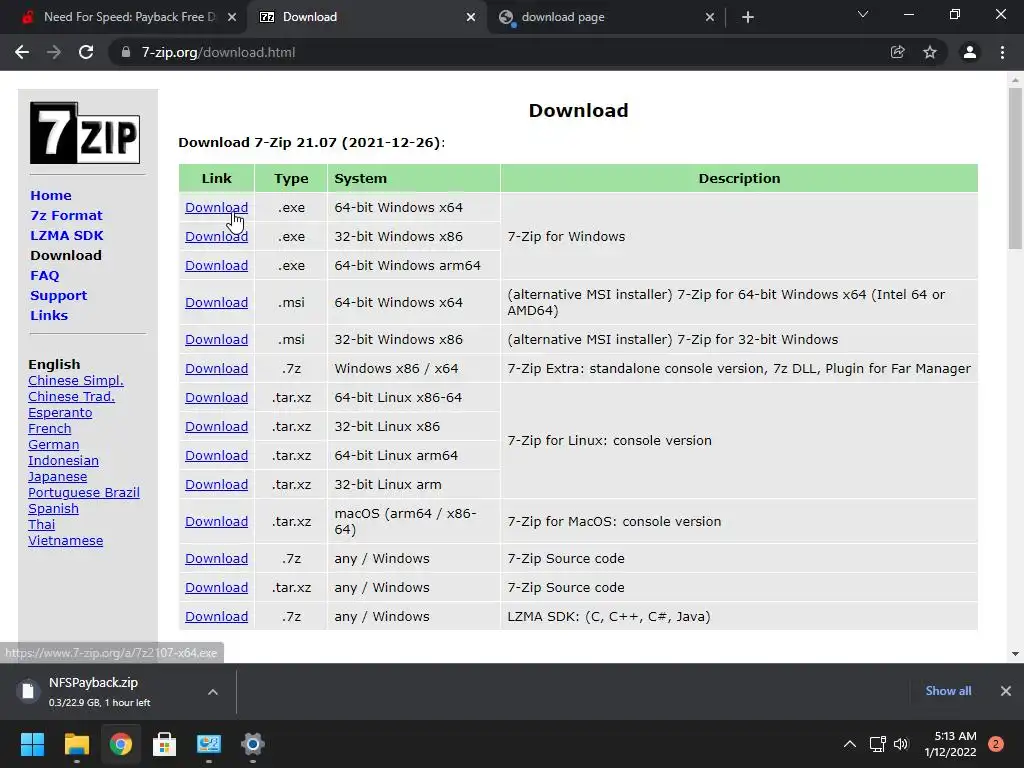1024x768 pixels.
Task: Open the FAQ sidebar link
Action: 44,276
